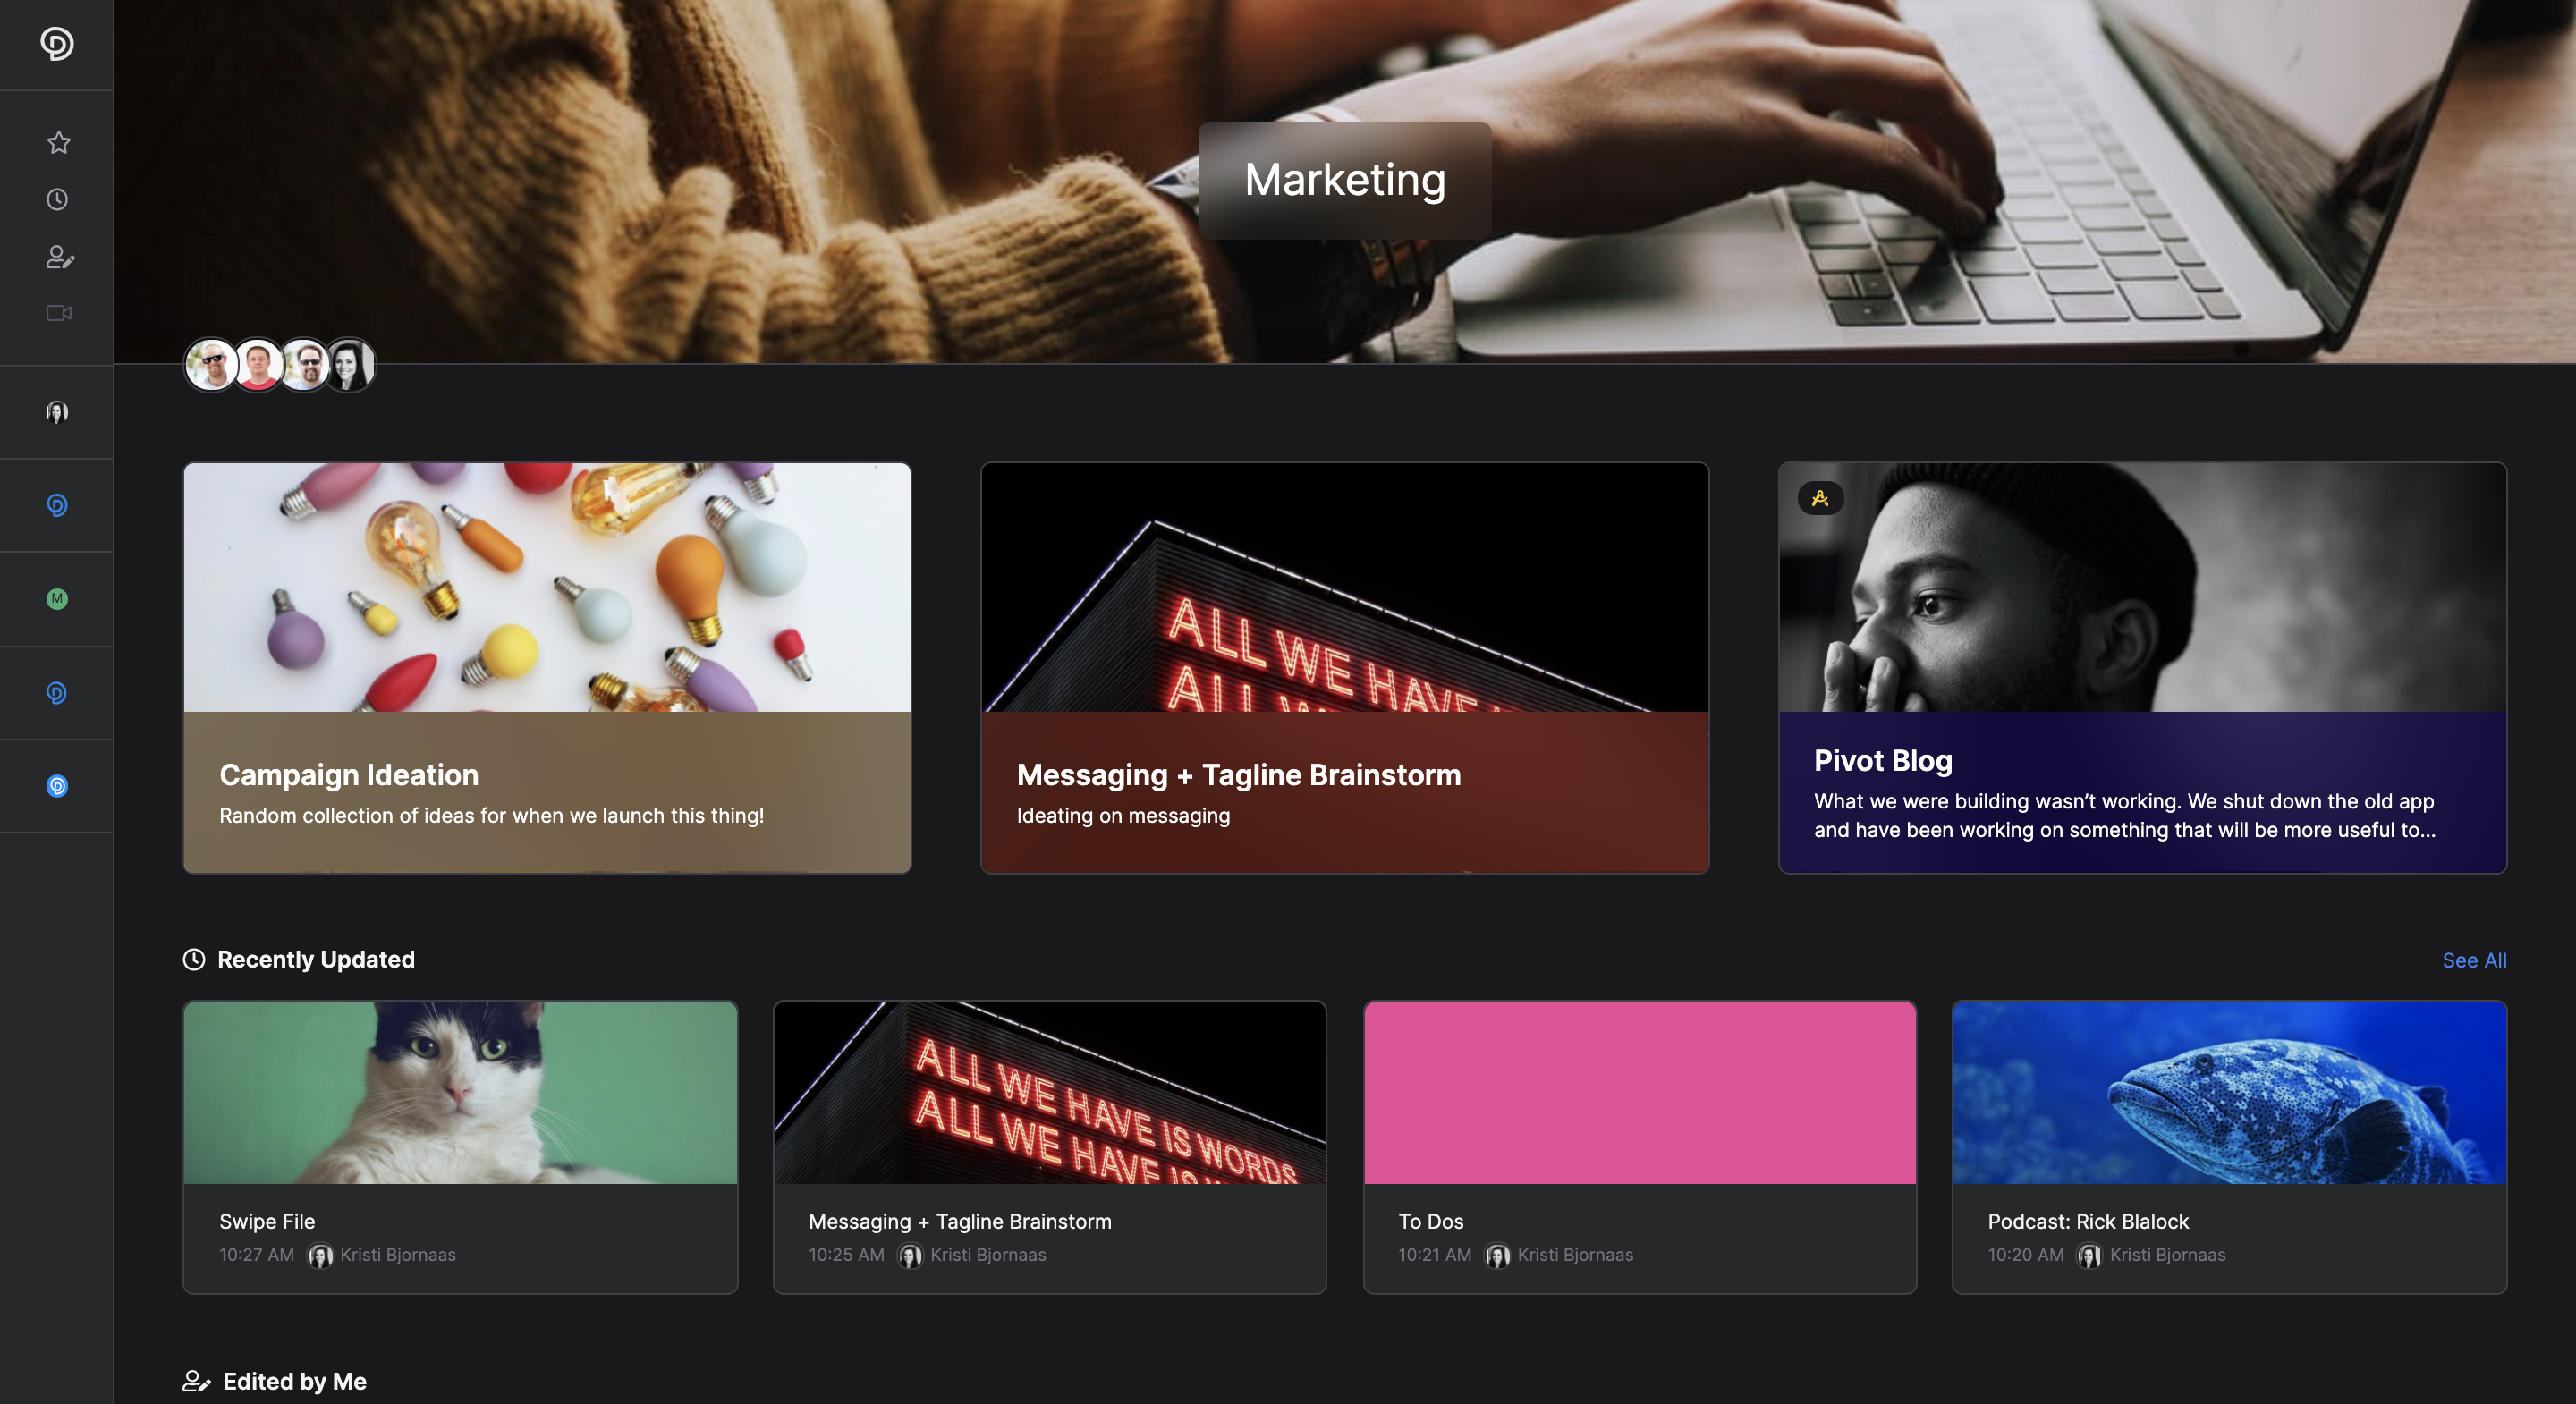Select the solid blue workspace icon in the sidebar
Viewport: 2576px width, 1404px height.
57,786
